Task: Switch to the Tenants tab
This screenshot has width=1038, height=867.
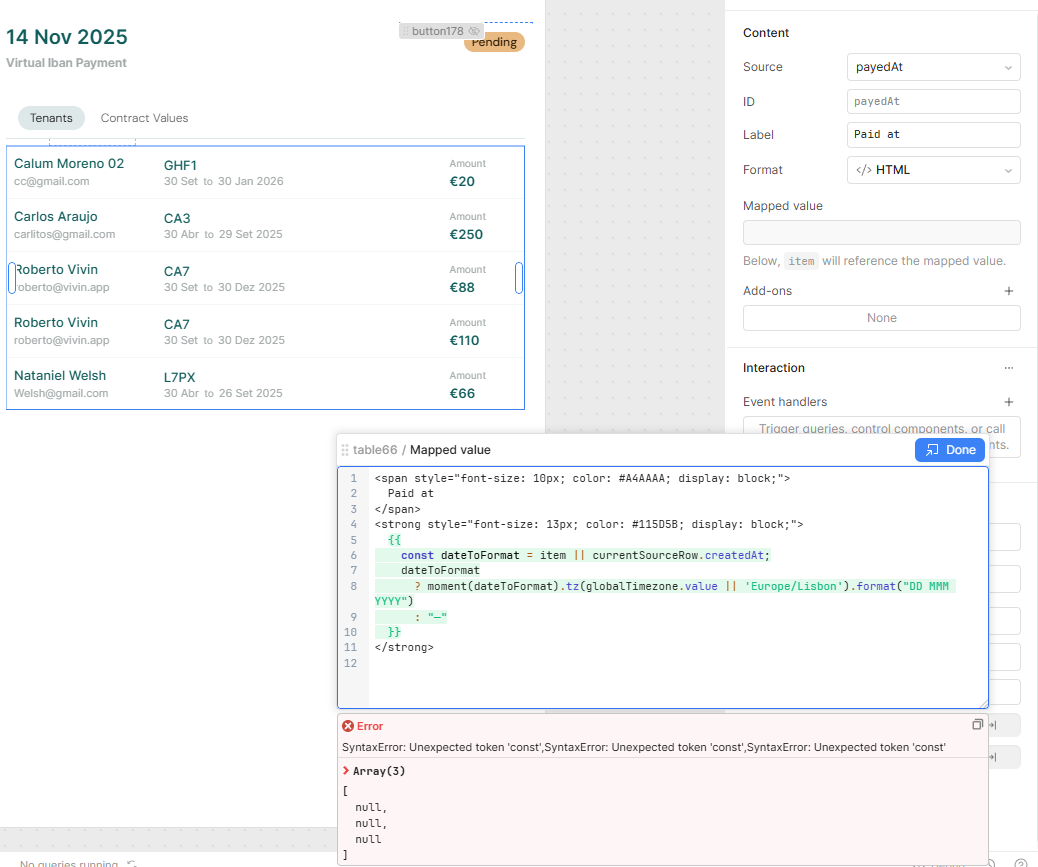Action: (51, 118)
